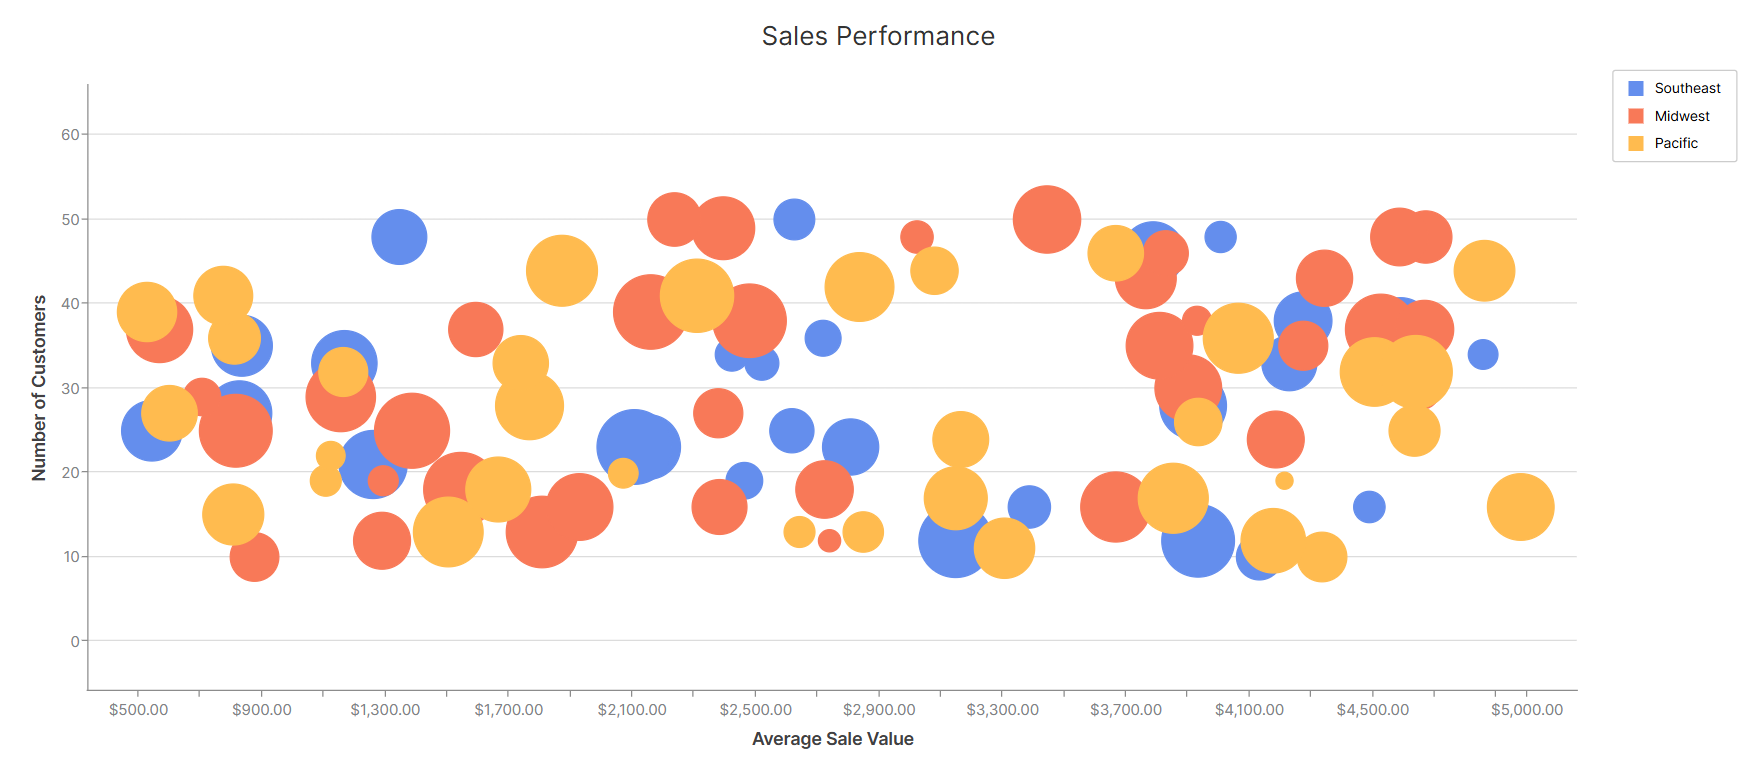
Task: Select the rightmost orange bubble near $5,000
Action: point(1520,507)
